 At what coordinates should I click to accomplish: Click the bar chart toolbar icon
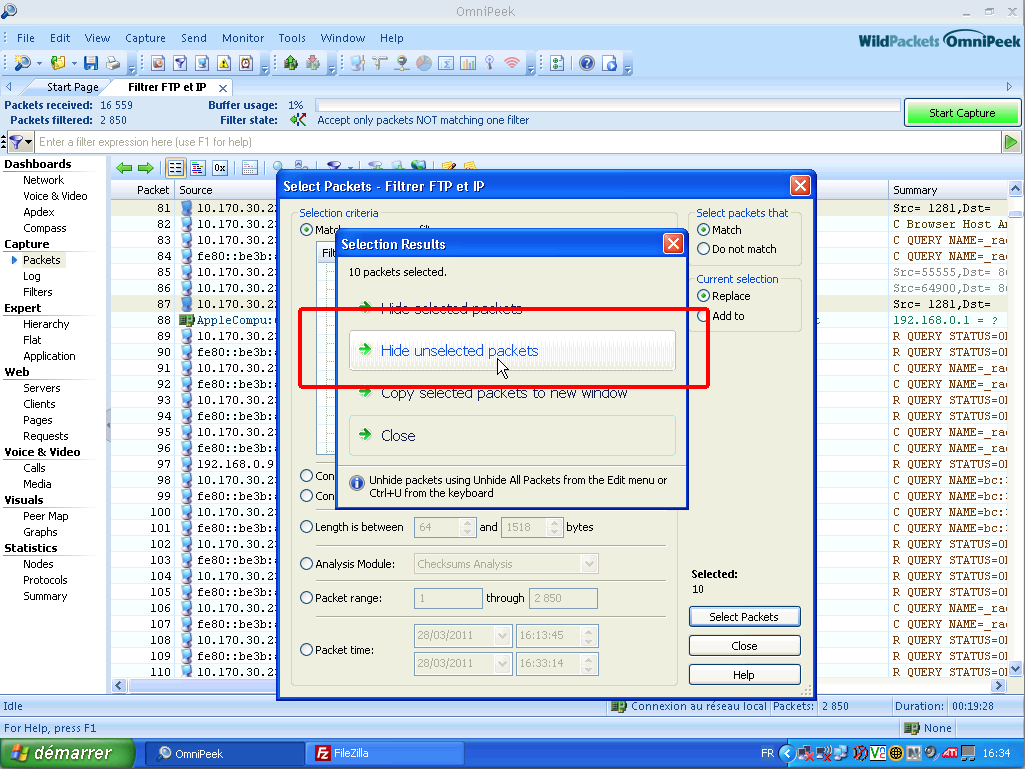pos(468,63)
